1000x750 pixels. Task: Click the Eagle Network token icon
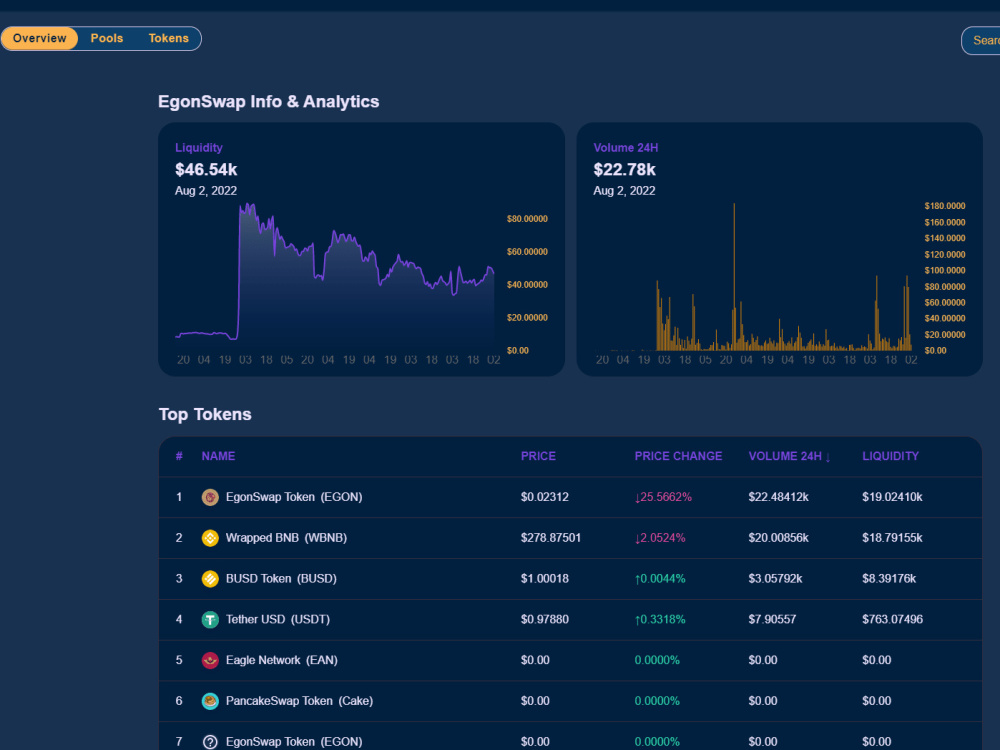[x=210, y=661]
